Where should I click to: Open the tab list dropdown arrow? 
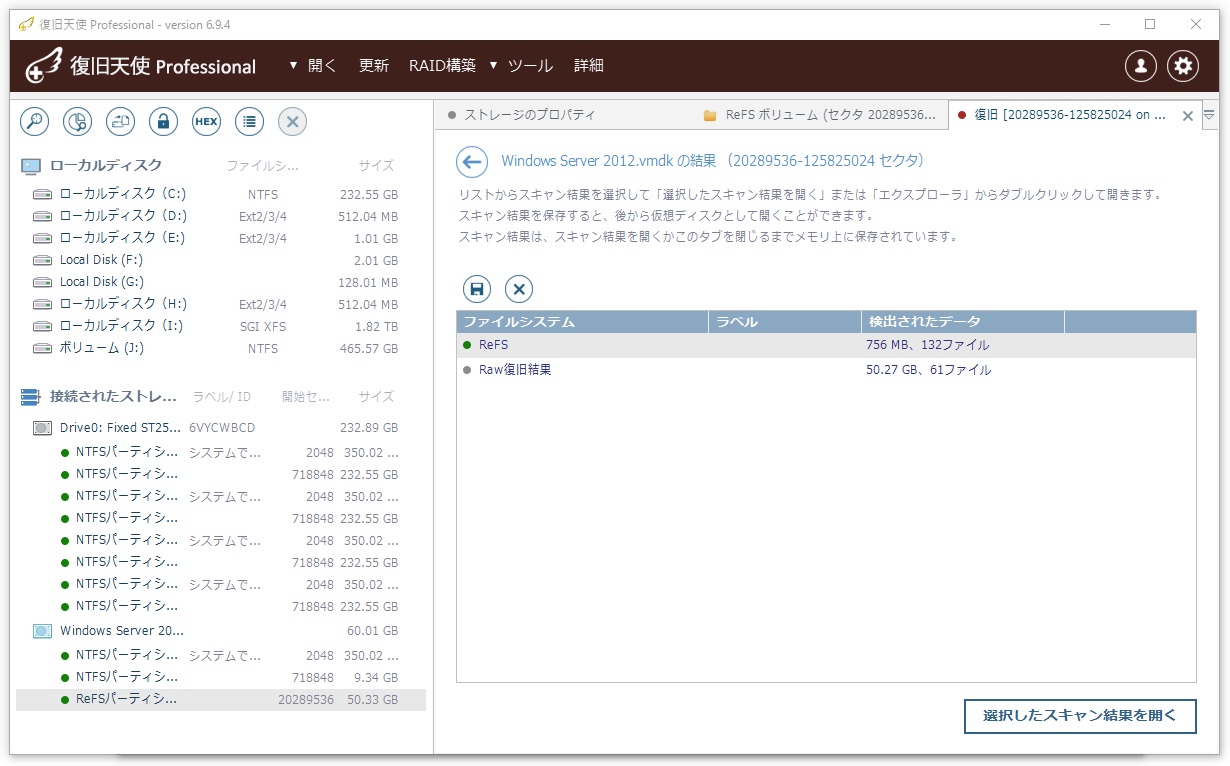coord(1209,115)
